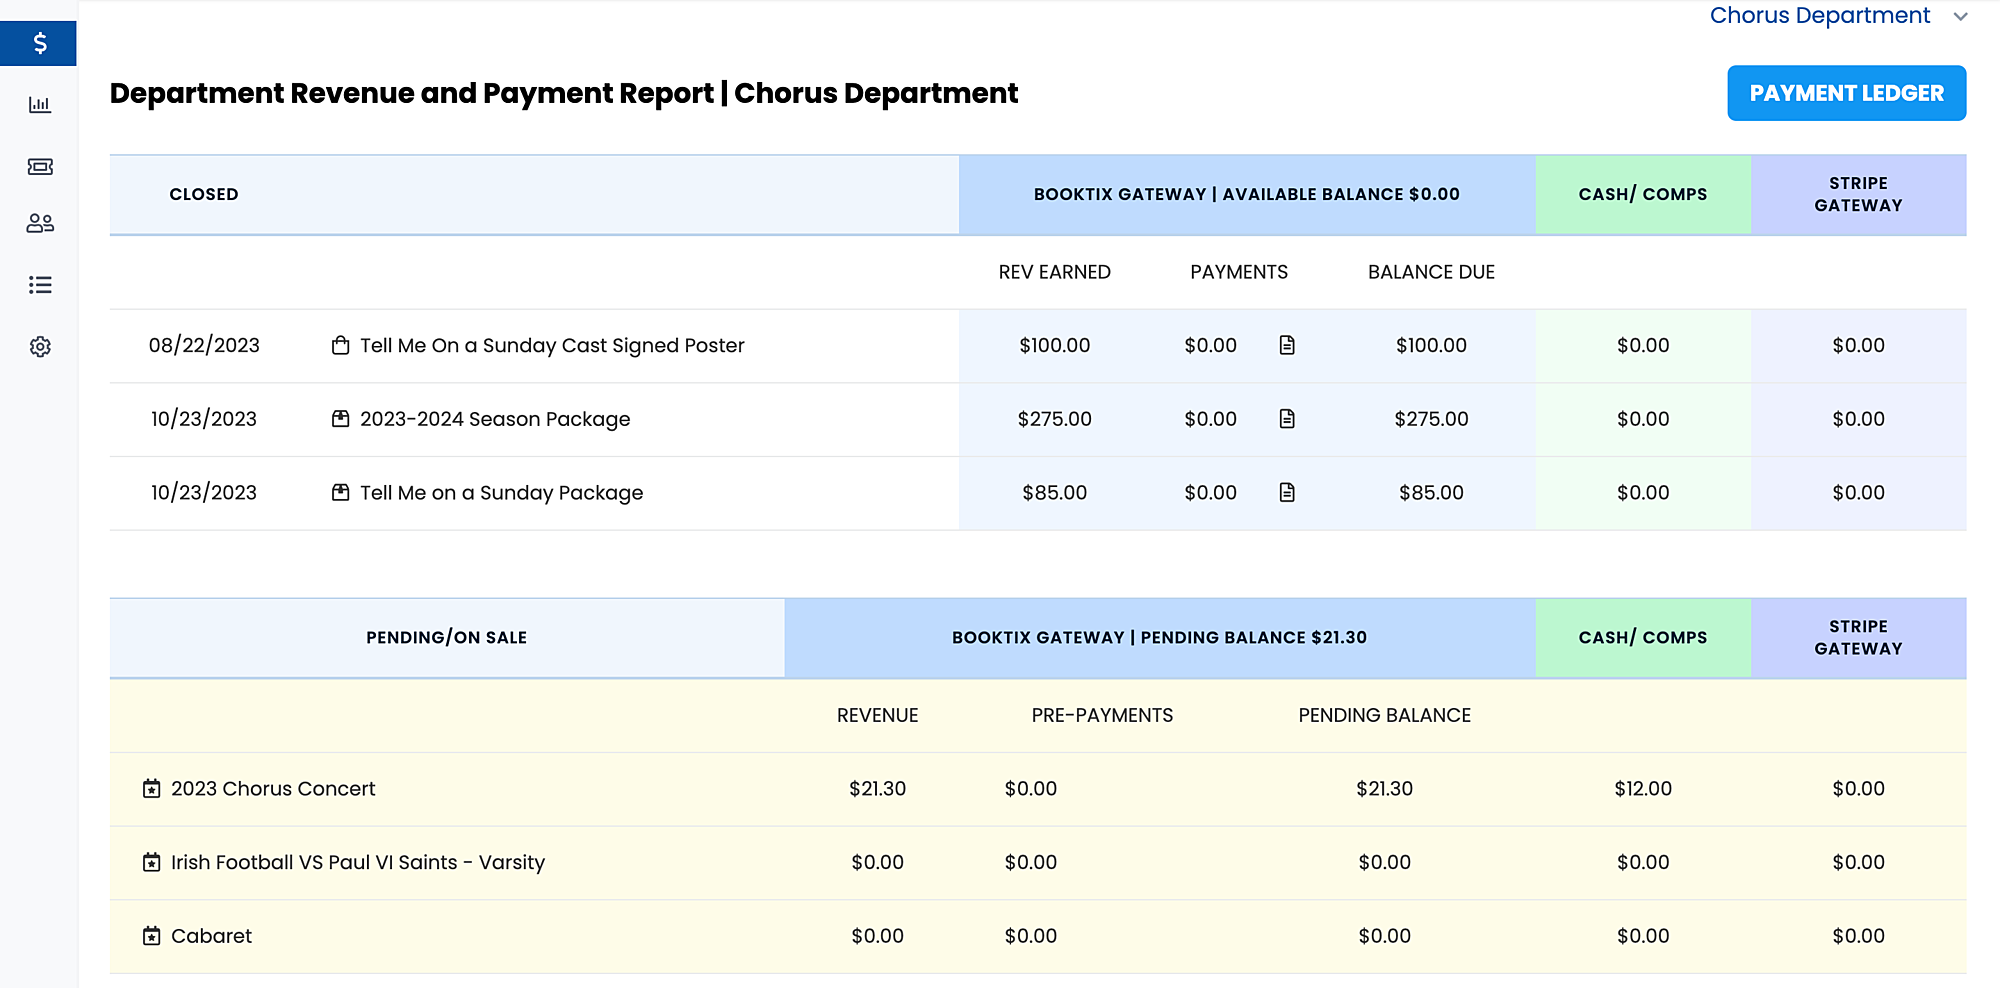Open Irish Football VS Paul VI Saints - Varsity
Screen dimensions: 2000x988
click(x=358, y=863)
